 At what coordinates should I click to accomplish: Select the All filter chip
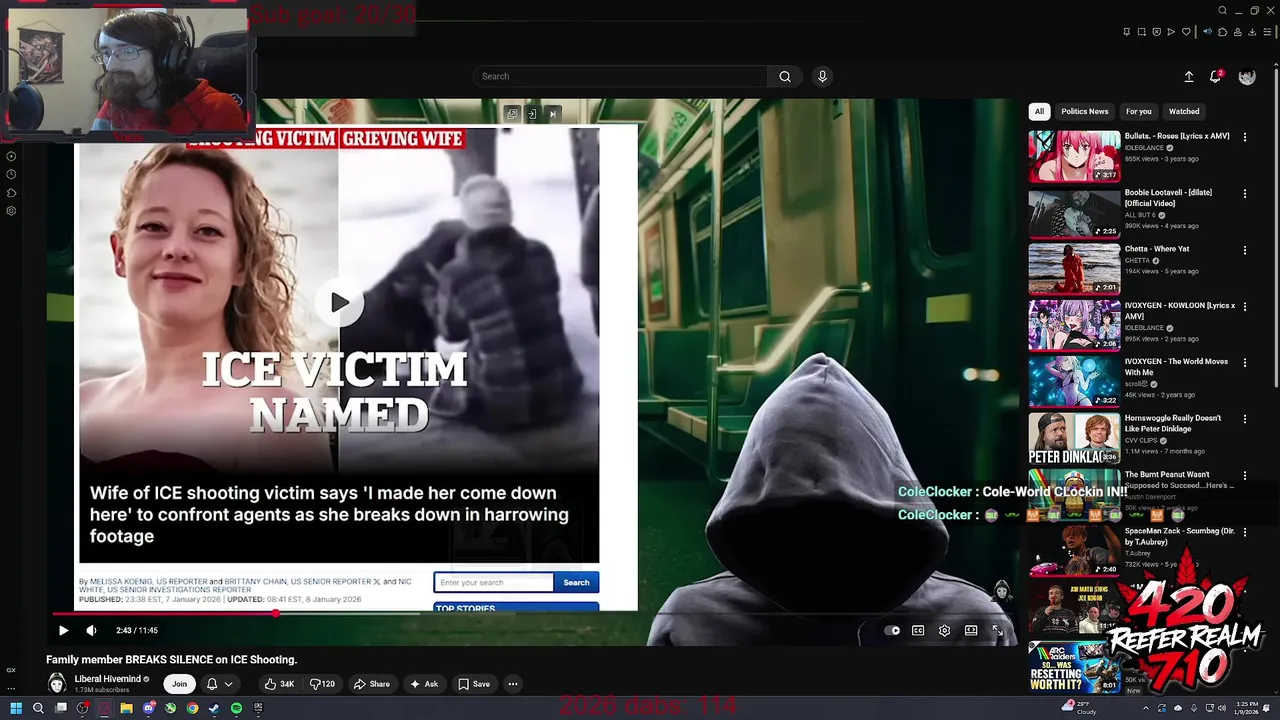click(x=1039, y=111)
